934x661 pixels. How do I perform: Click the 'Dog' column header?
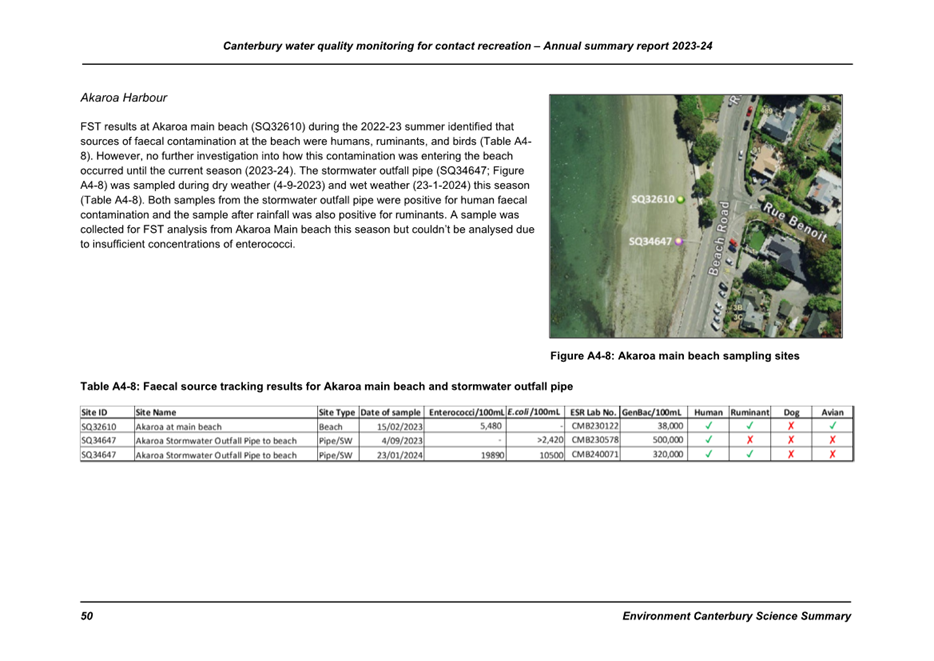click(x=791, y=412)
